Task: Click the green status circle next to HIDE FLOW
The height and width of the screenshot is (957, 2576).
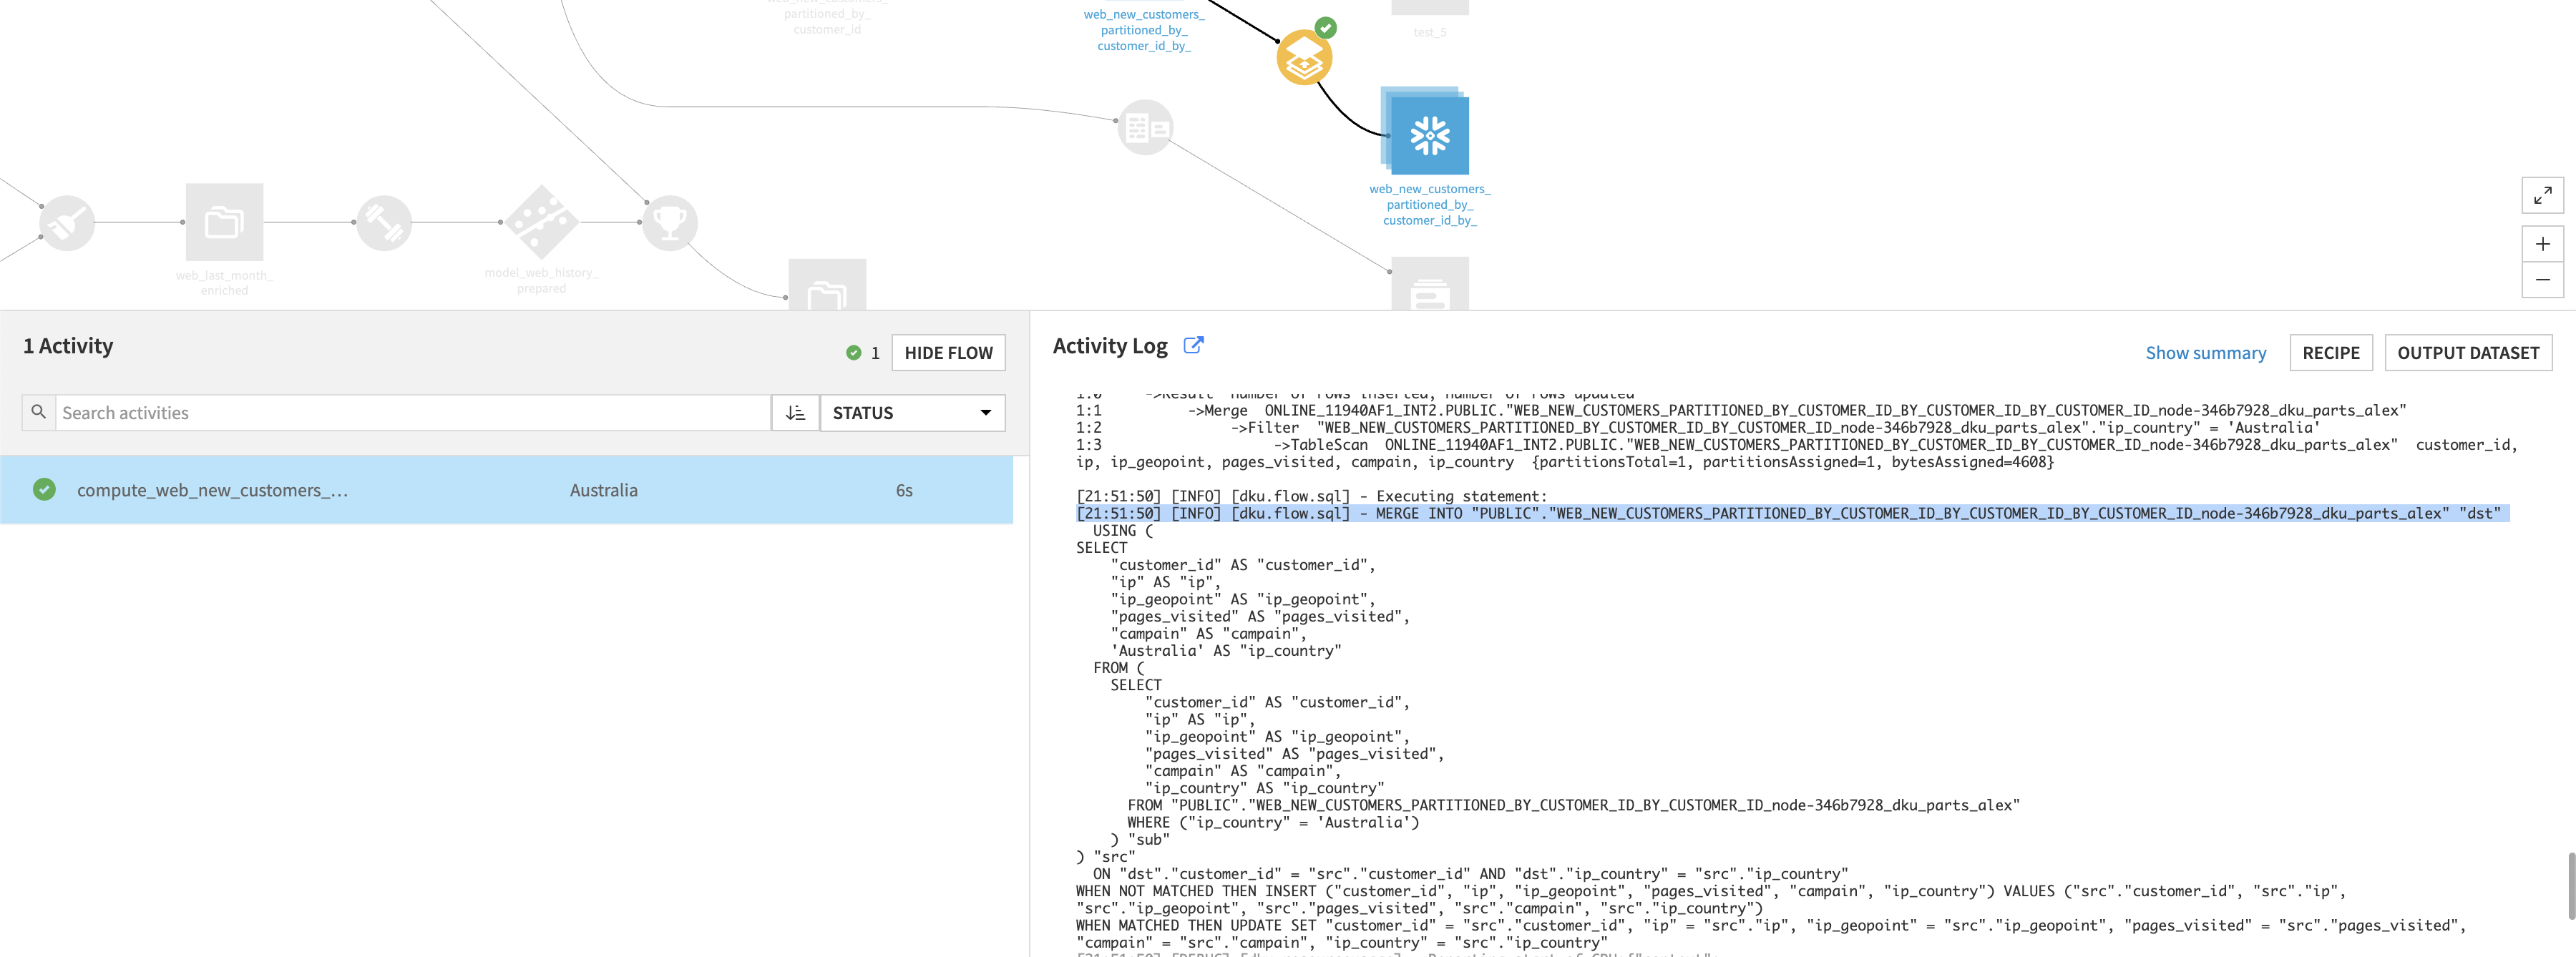Action: (853, 352)
